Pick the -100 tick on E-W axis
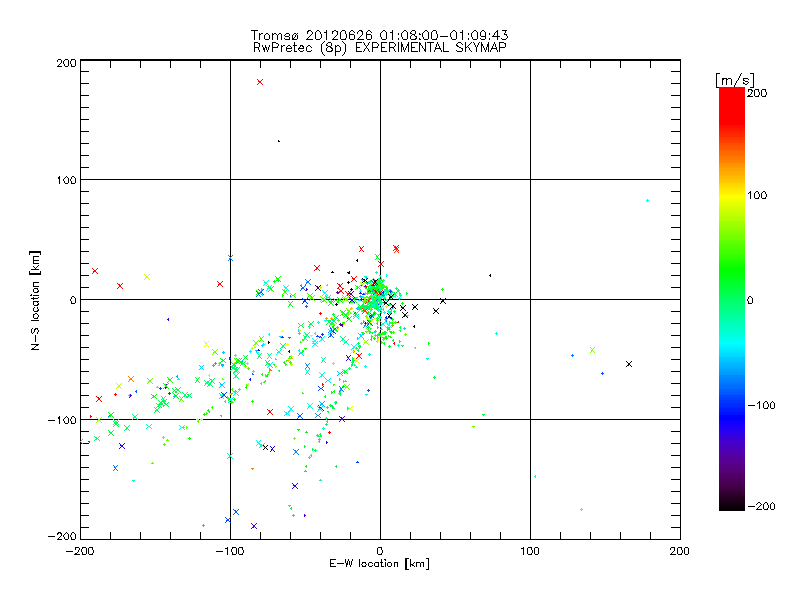The height and width of the screenshot is (600, 800). pyautogui.click(x=230, y=551)
